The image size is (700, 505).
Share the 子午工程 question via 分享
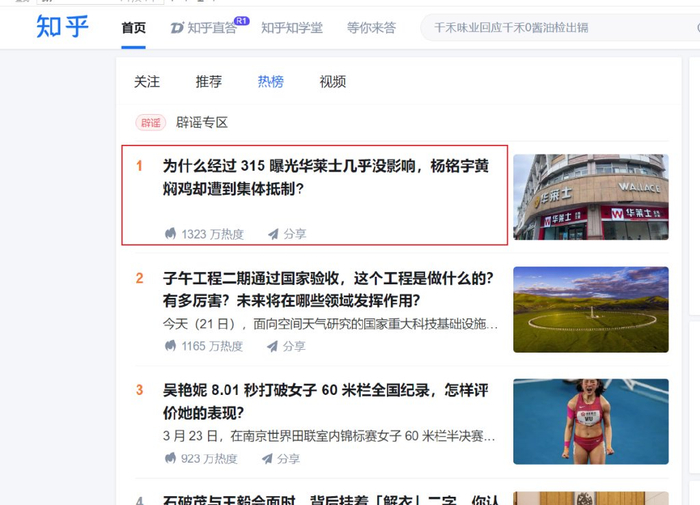[294, 346]
